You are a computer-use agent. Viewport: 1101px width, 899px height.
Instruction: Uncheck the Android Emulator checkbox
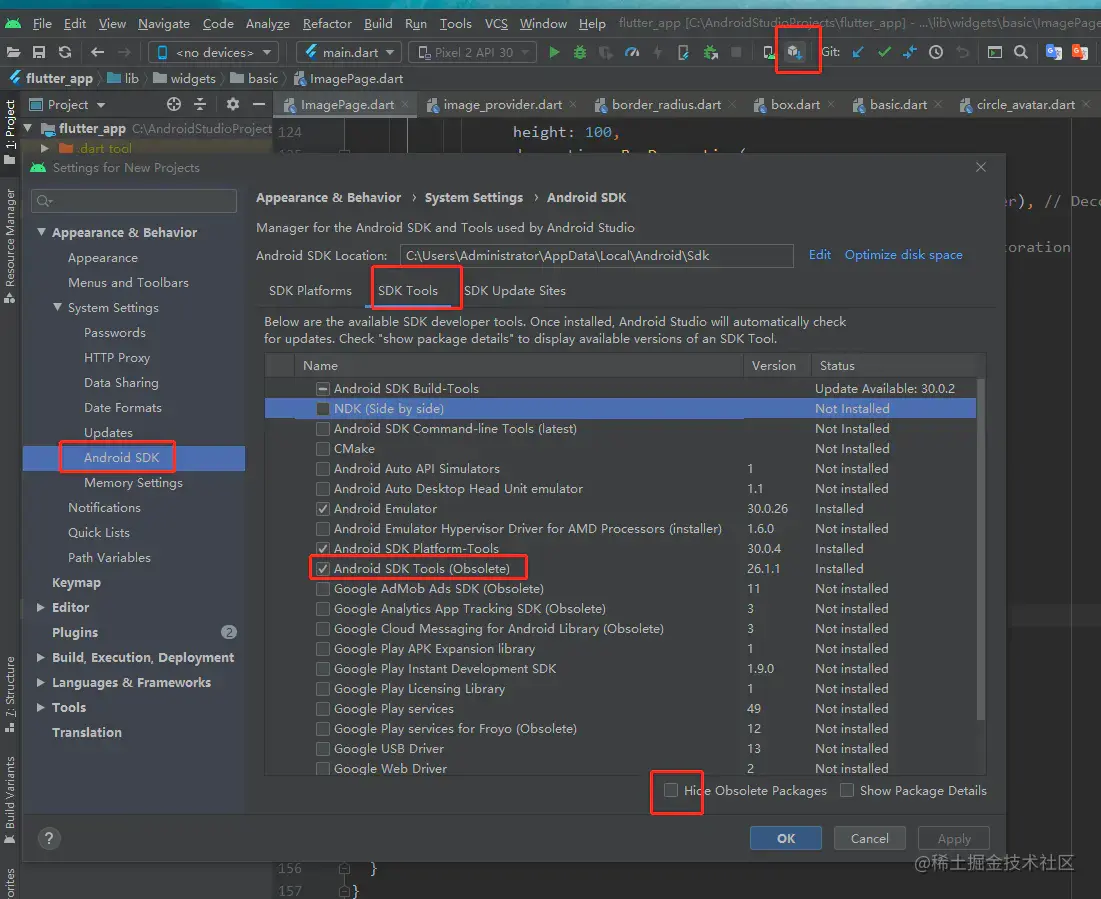click(323, 508)
